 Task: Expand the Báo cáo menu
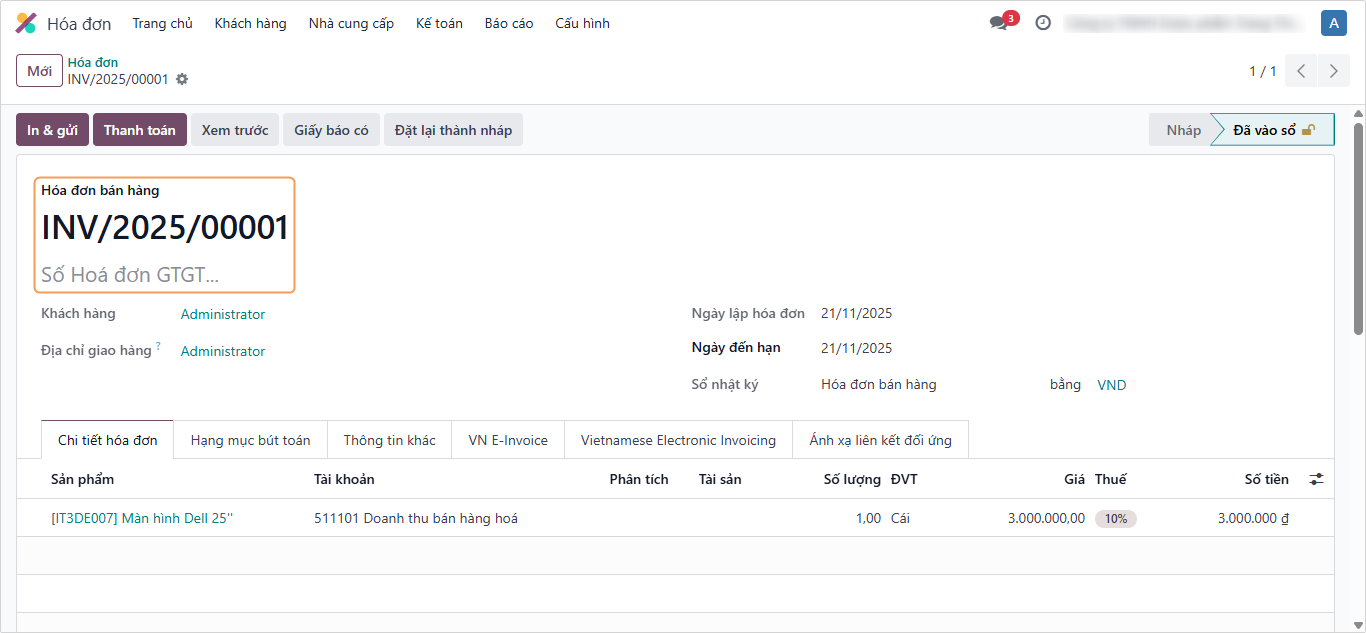[x=509, y=23]
